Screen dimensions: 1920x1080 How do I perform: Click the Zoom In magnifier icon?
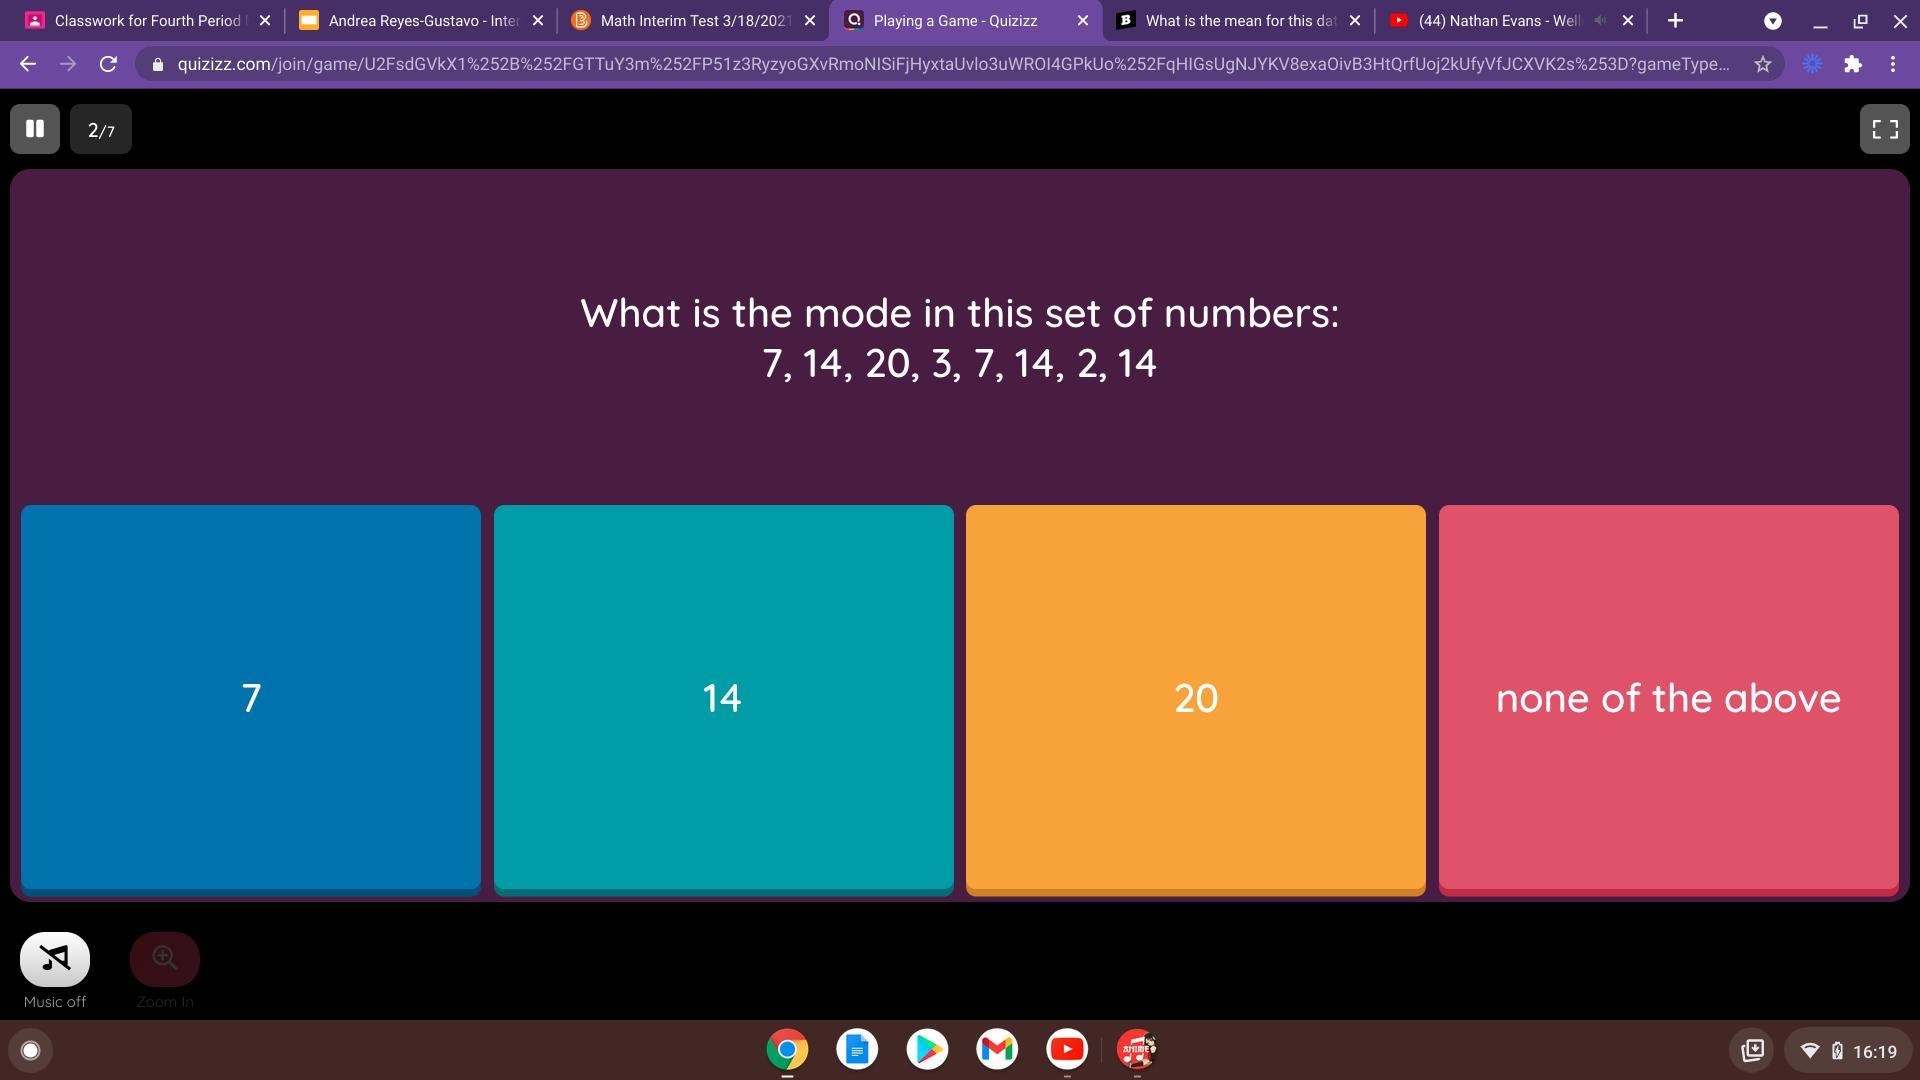pos(165,959)
